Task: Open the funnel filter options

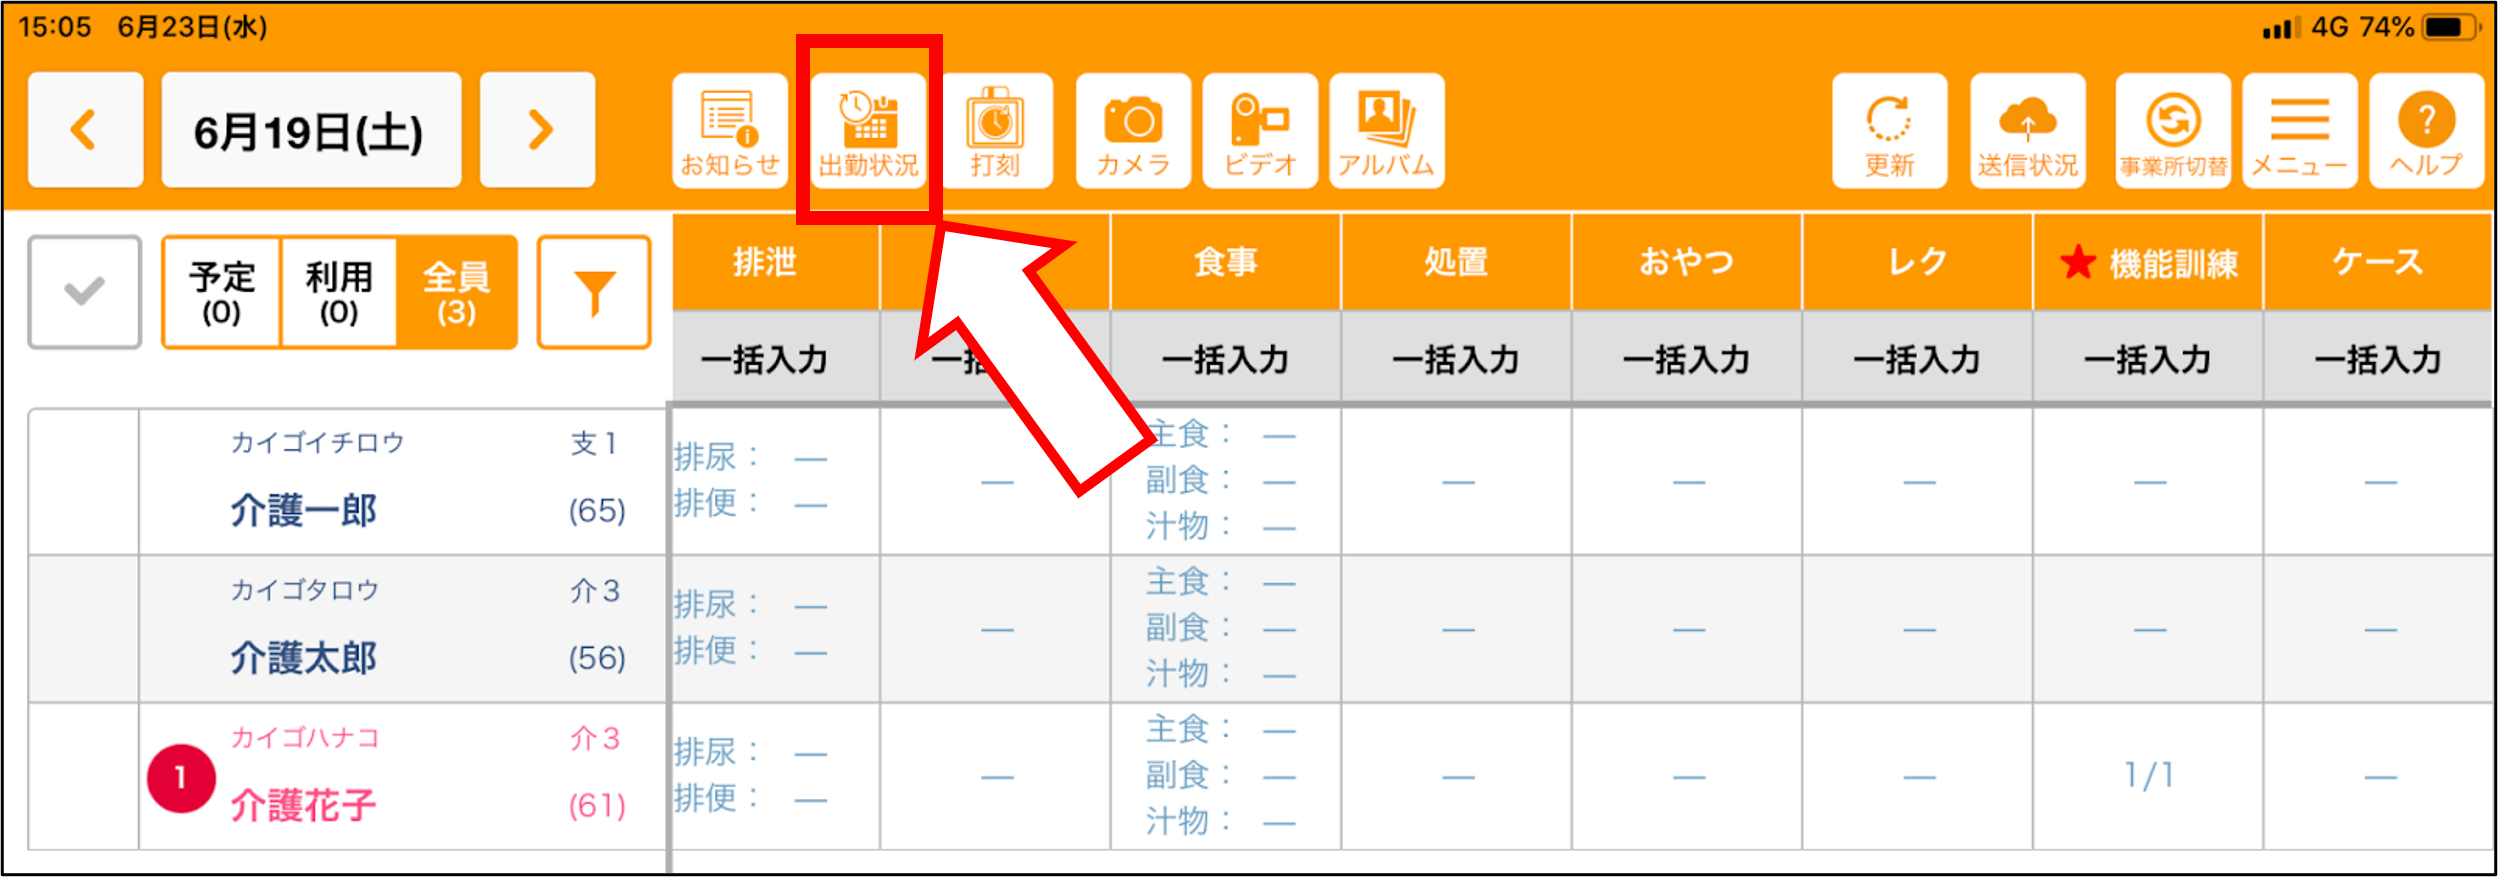Action: tap(594, 292)
